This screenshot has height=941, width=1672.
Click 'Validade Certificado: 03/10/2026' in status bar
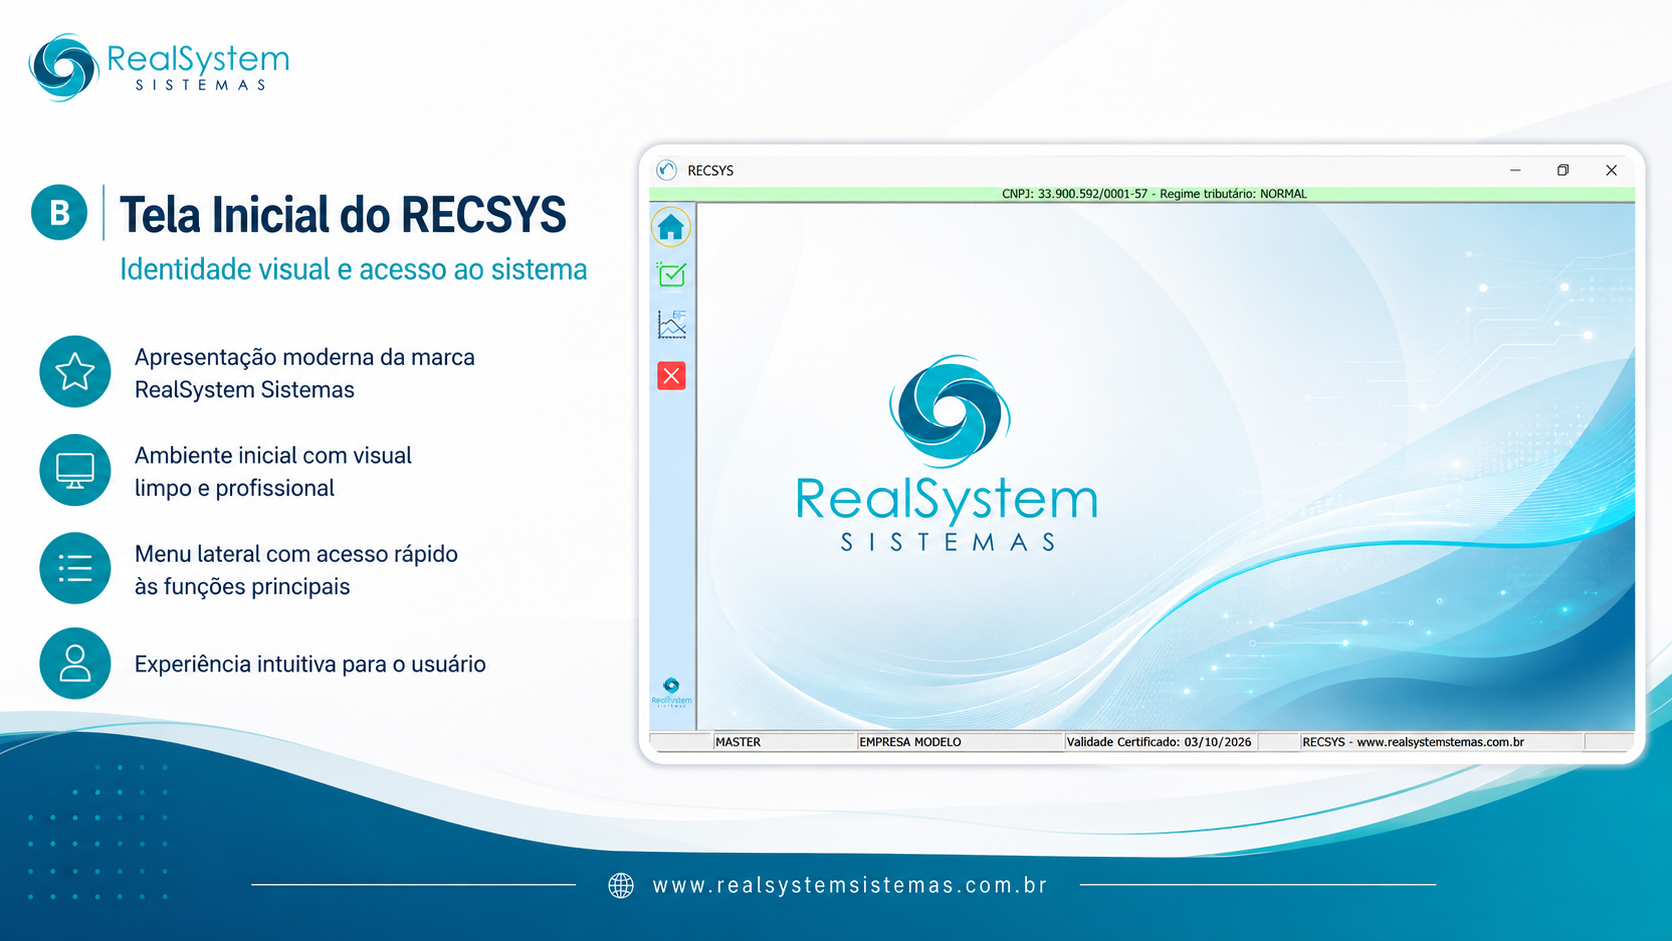click(1159, 742)
